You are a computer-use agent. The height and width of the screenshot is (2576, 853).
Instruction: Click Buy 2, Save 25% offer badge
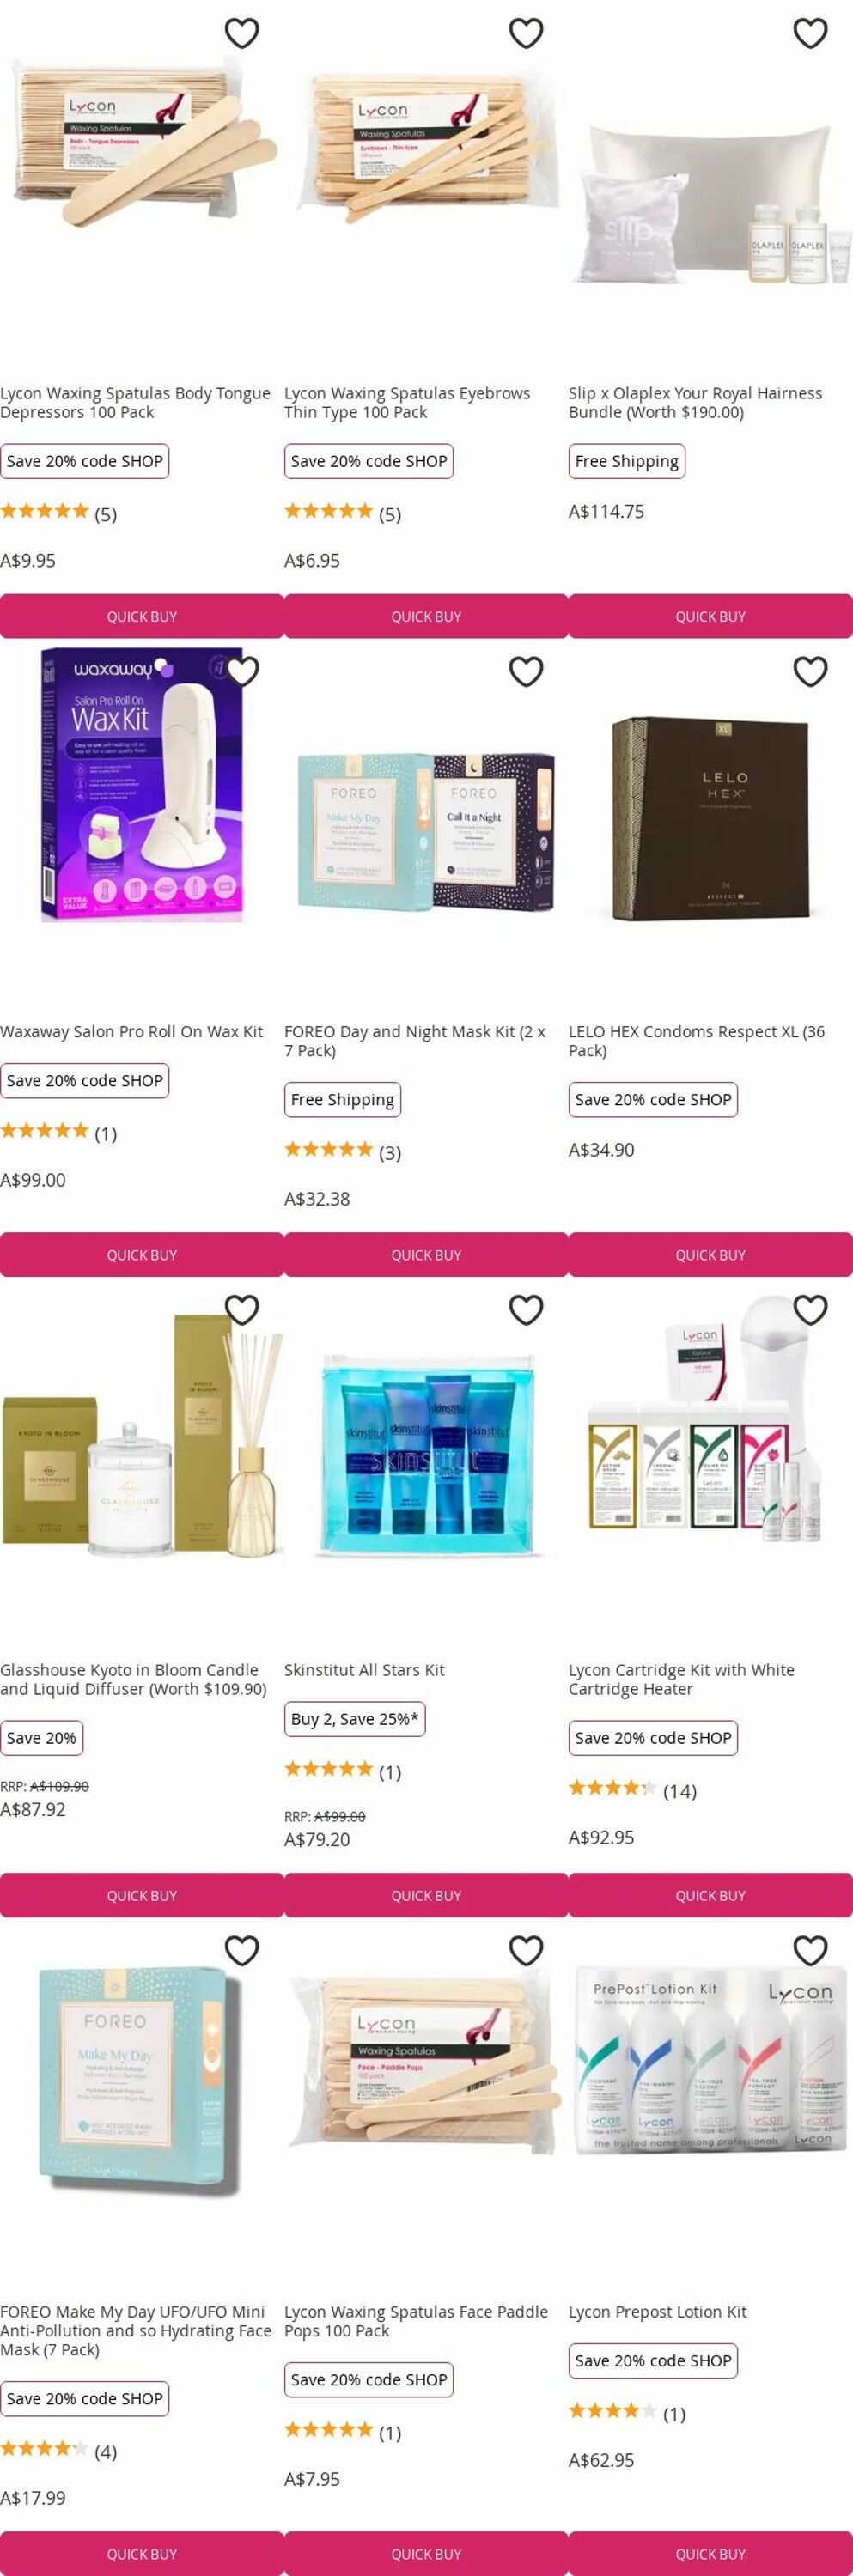pyautogui.click(x=354, y=1718)
